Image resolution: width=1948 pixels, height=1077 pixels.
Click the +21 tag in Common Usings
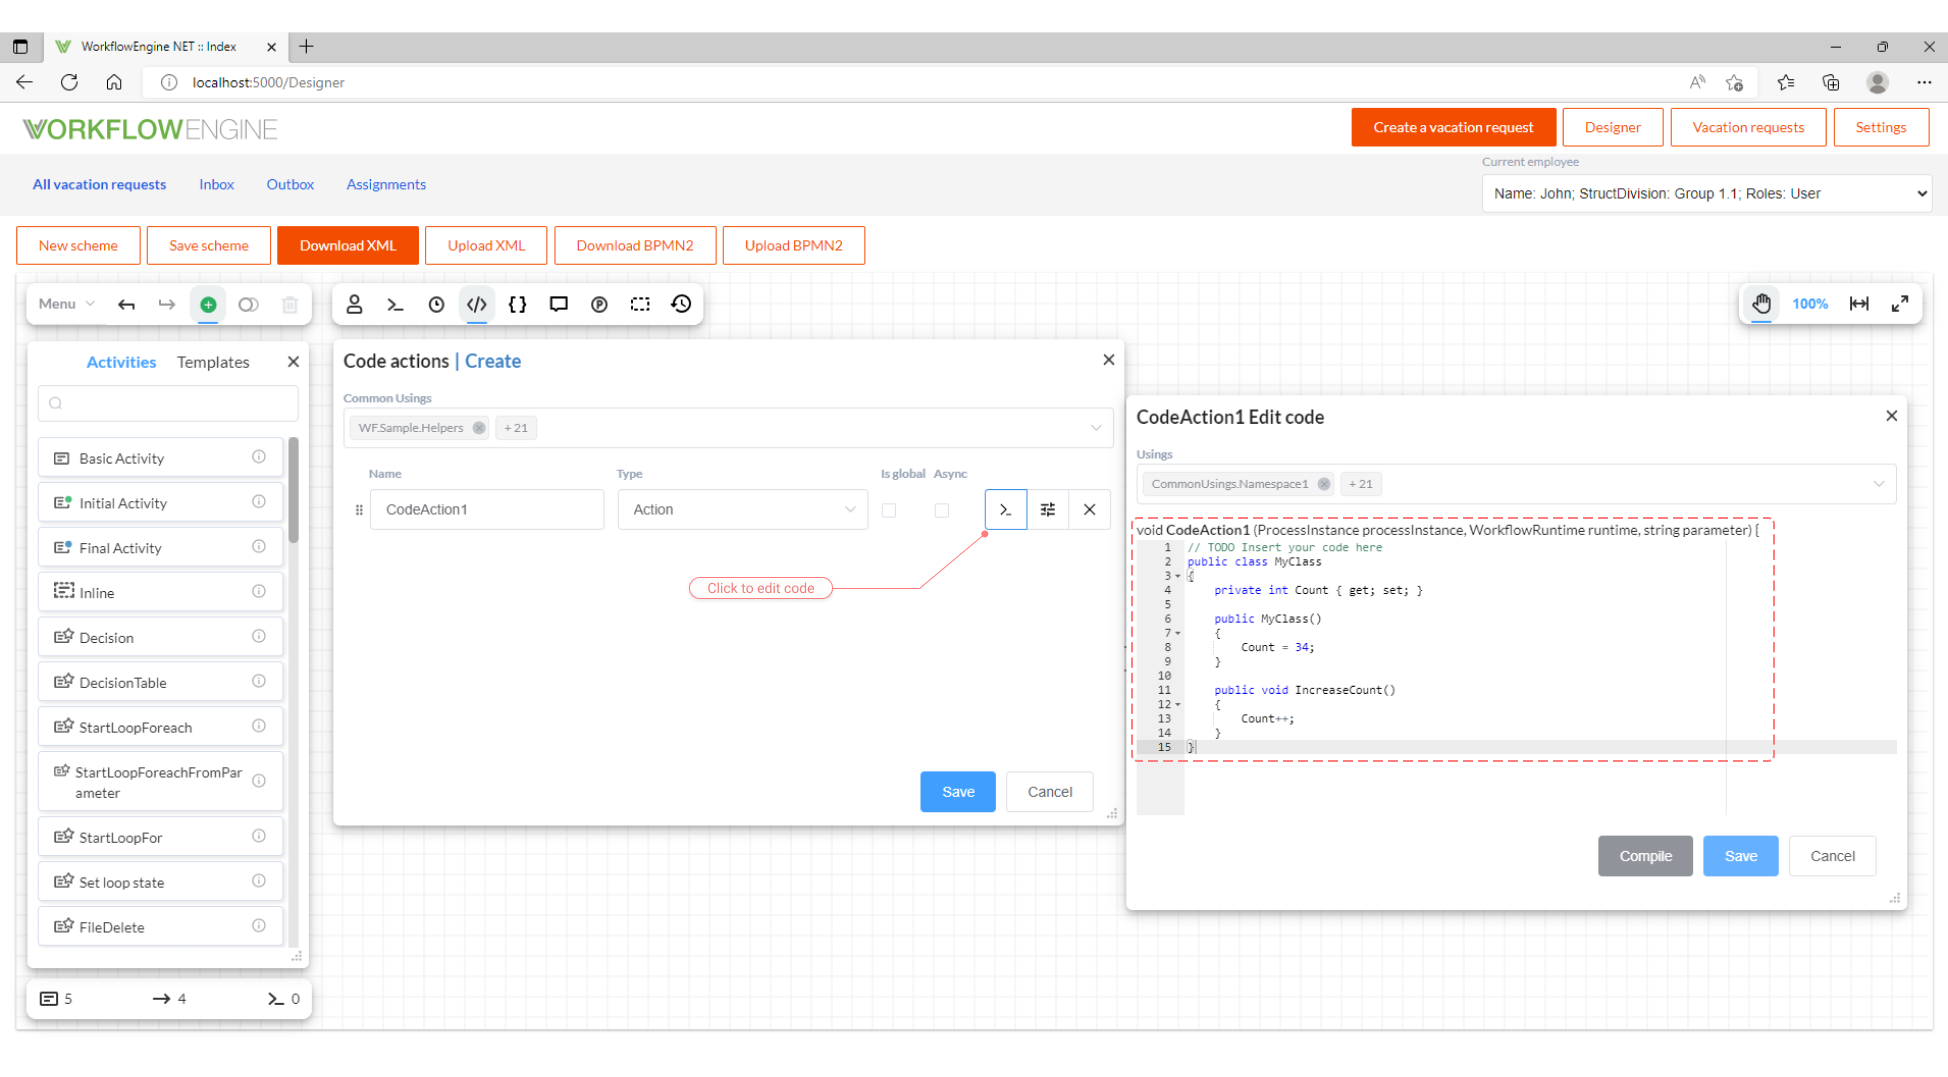click(x=516, y=428)
